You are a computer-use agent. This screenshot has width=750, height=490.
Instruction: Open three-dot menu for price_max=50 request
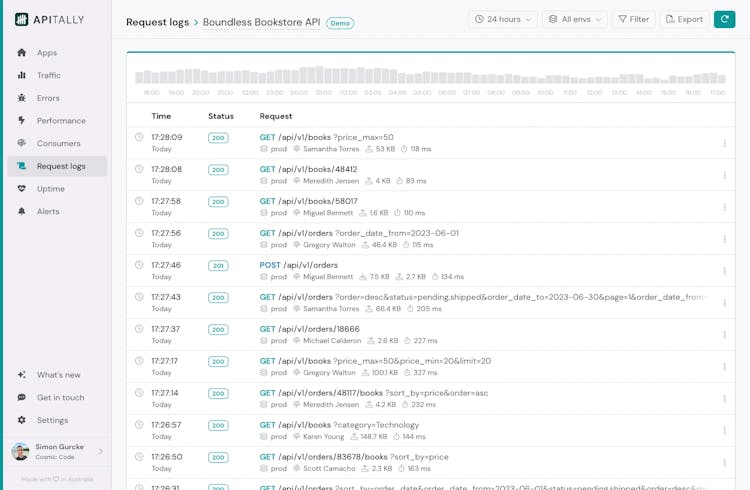click(724, 143)
